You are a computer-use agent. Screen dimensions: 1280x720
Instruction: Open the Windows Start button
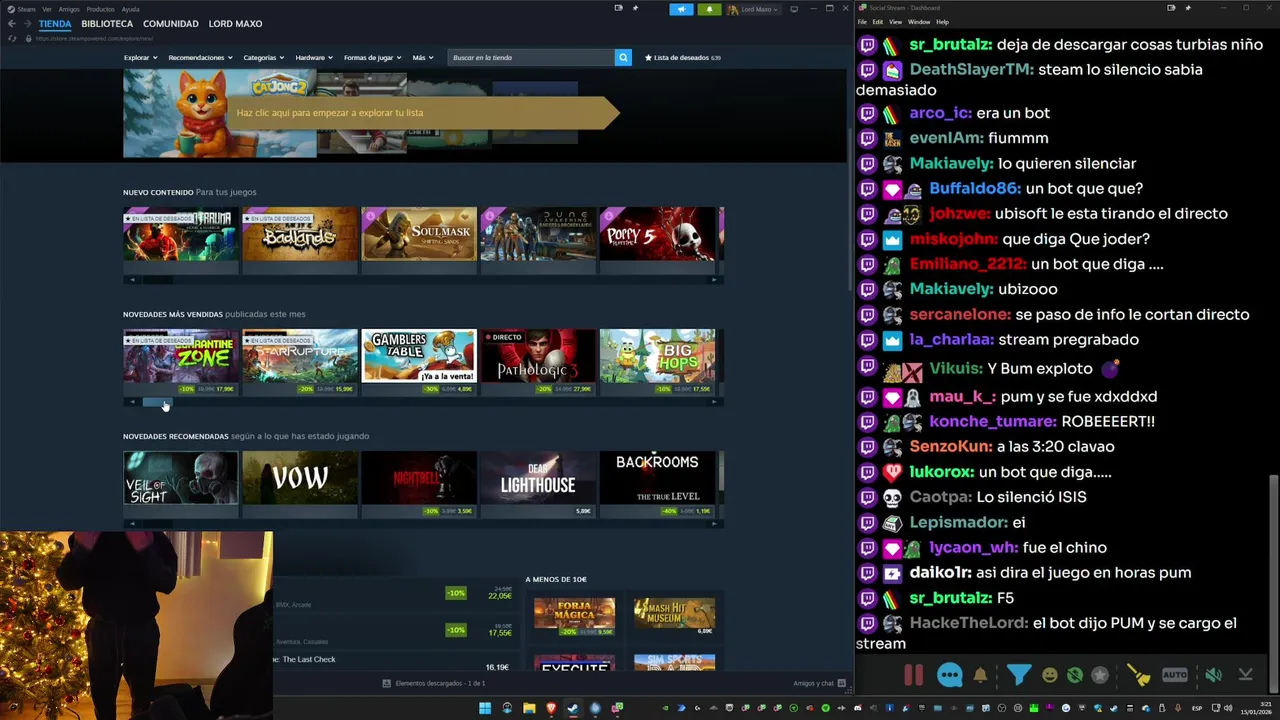pyautogui.click(x=485, y=709)
